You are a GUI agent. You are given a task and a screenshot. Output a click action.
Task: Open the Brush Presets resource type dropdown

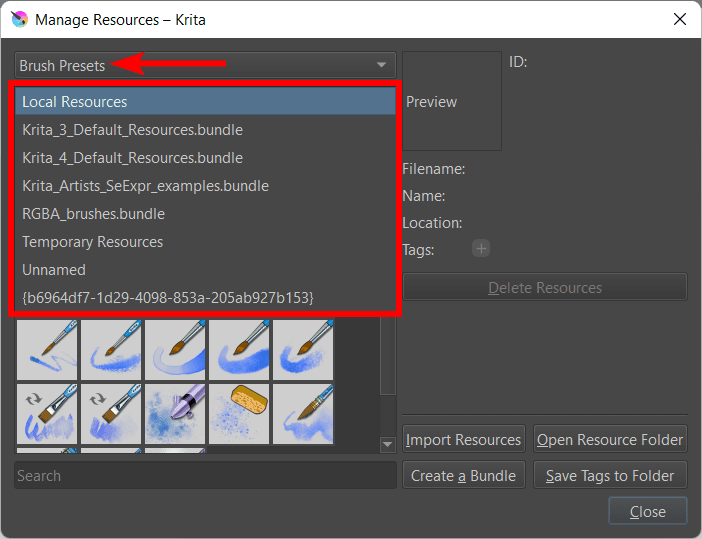[x=204, y=66]
